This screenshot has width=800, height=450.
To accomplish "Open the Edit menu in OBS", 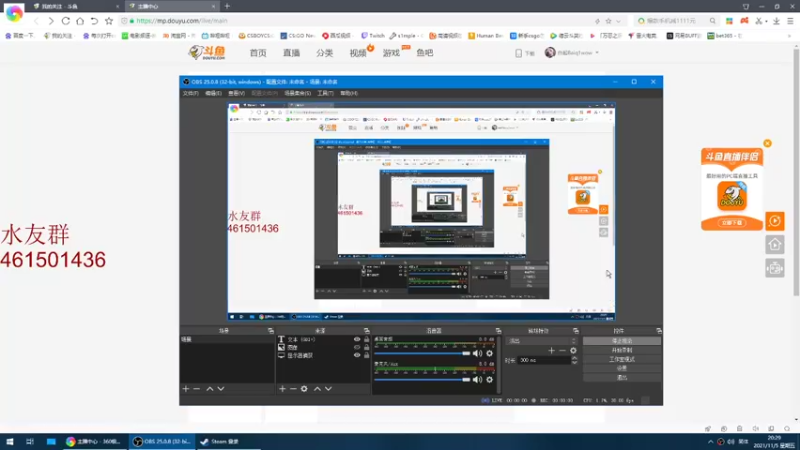I will click(x=213, y=93).
